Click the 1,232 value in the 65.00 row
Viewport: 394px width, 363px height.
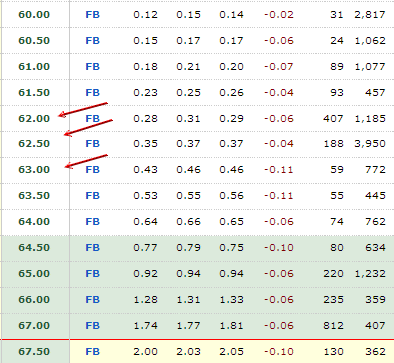click(370, 274)
